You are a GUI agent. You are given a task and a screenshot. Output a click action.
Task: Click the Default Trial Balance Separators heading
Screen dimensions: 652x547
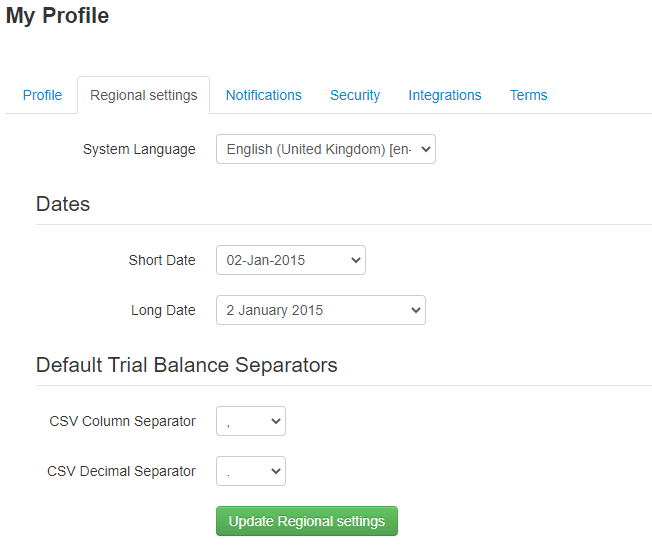tap(186, 365)
